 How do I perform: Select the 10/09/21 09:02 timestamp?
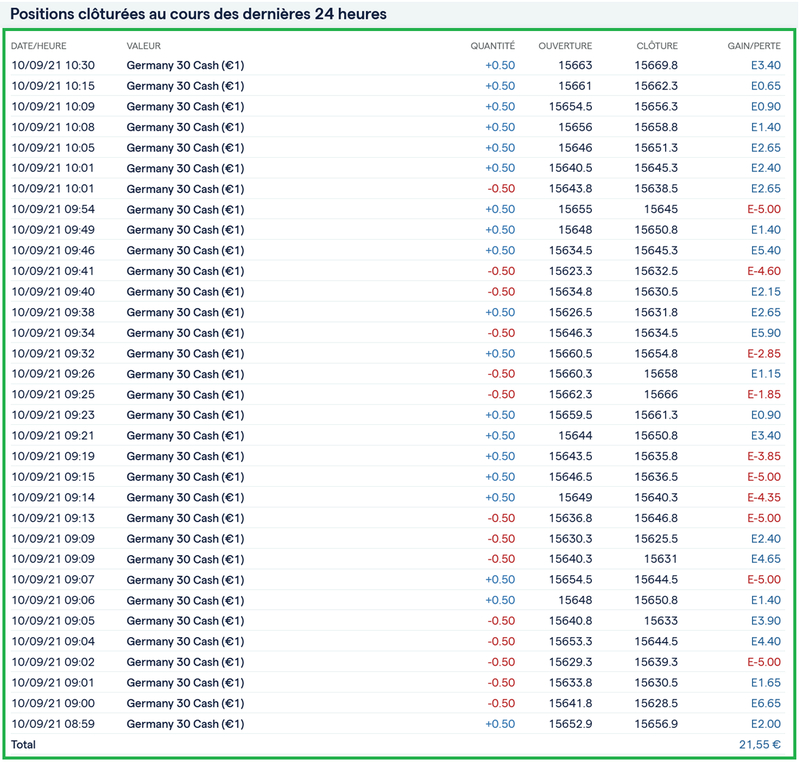click(x=53, y=662)
